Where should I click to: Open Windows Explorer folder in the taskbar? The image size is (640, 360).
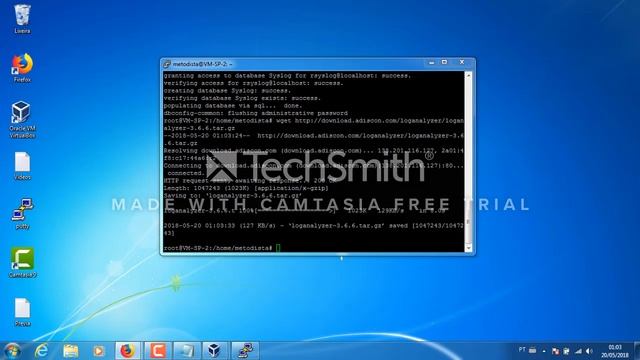pos(71,351)
